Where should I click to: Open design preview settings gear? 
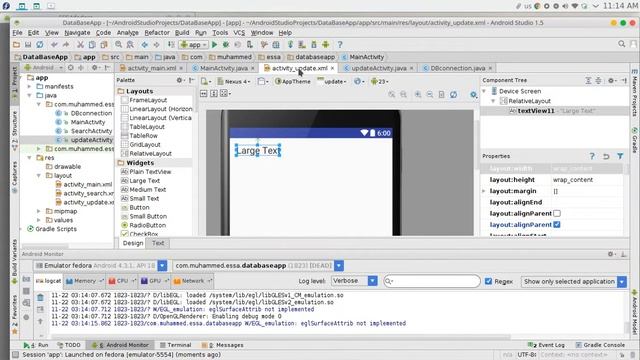click(x=473, y=95)
